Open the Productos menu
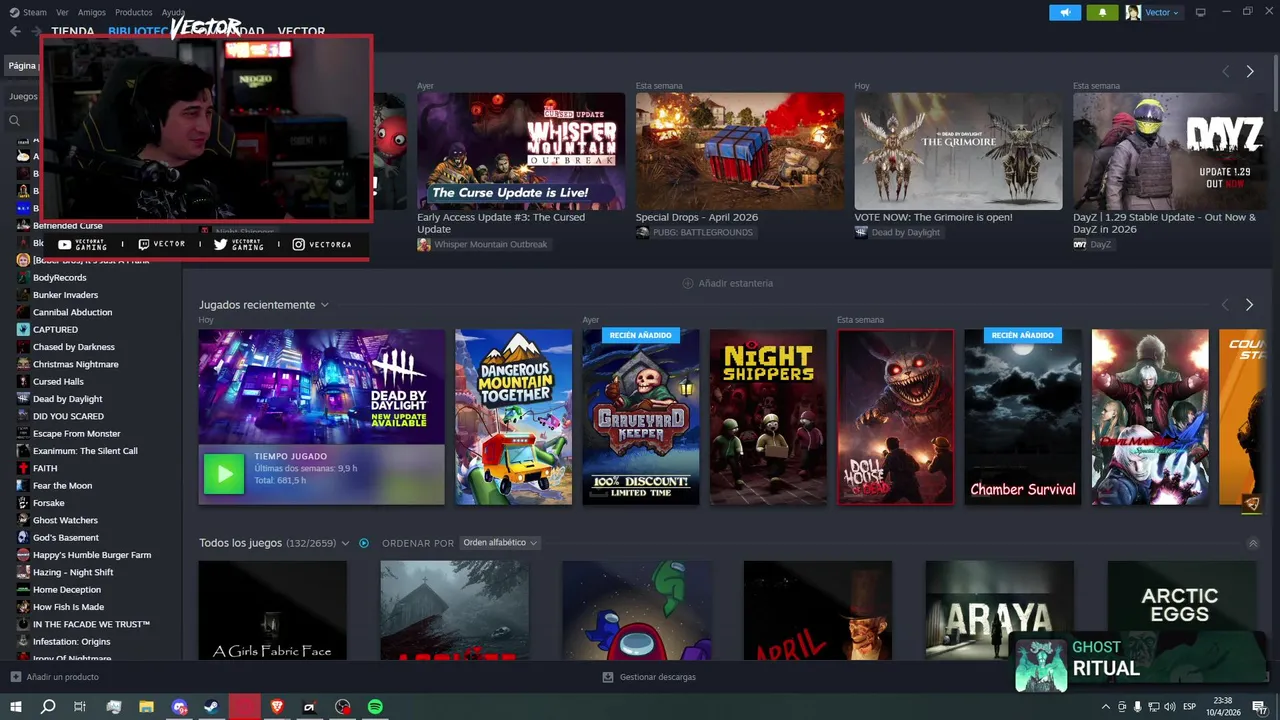This screenshot has height=720, width=1280. pyautogui.click(x=134, y=12)
